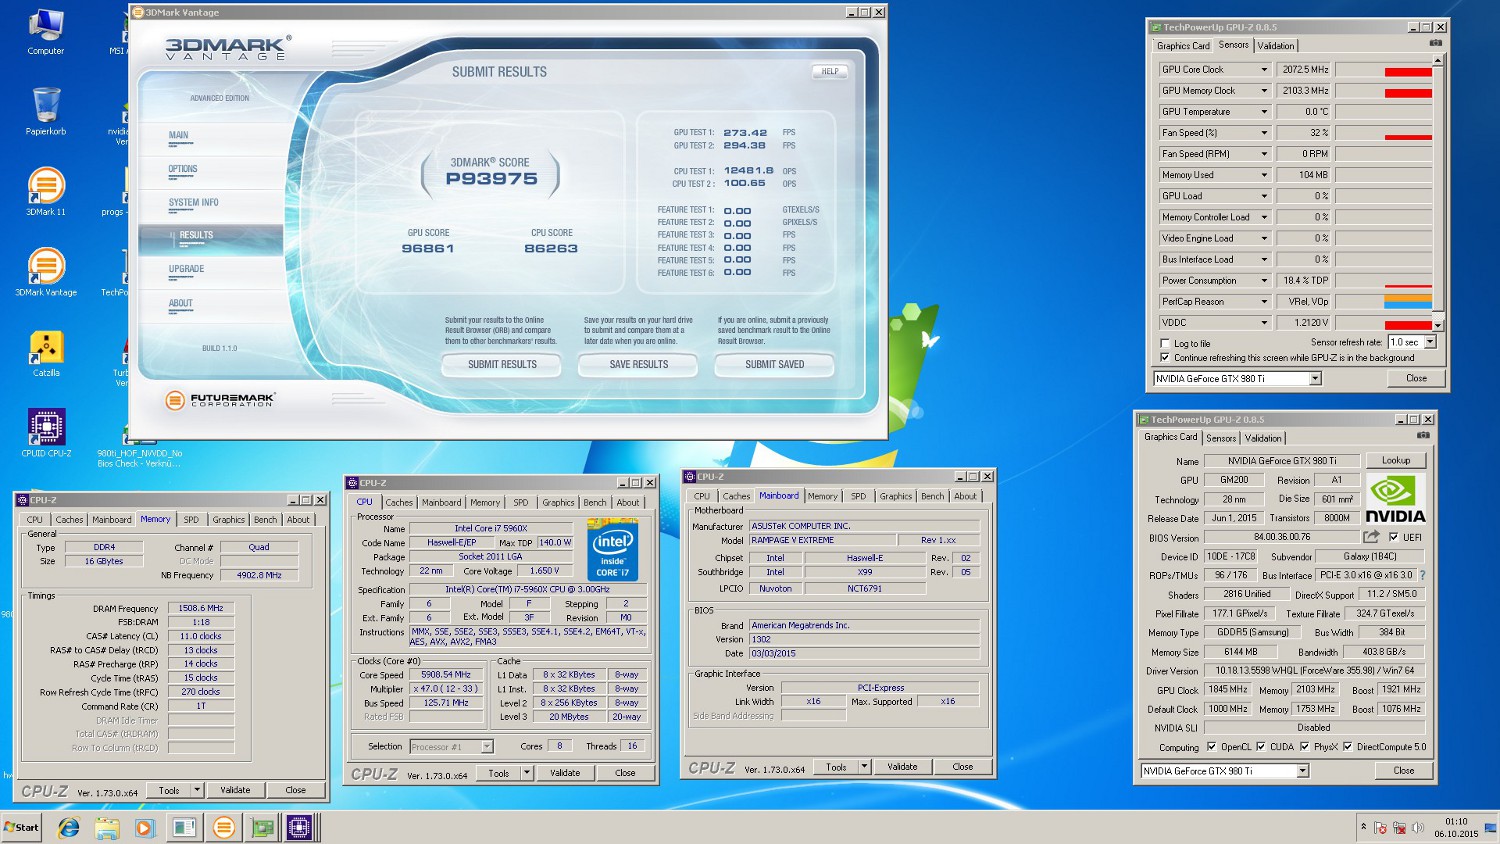This screenshot has width=1500, height=844.
Task: Expand the Tools dropdown arrow in CPU-Z Mainboard window
Action: (864, 767)
